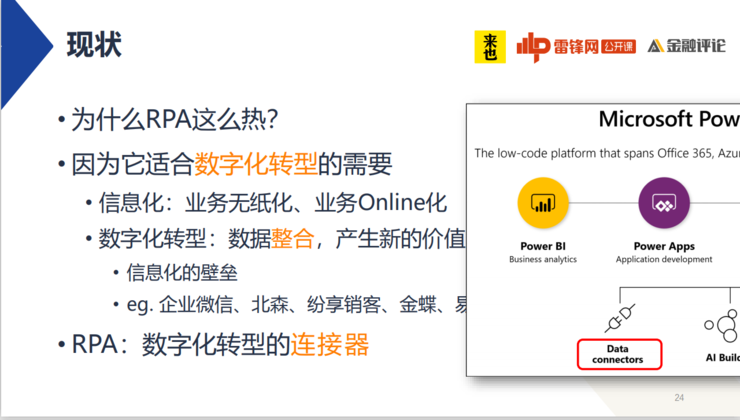Click the line 信息化：业务无纸化、业务Online化
This screenshot has width=740, height=420.
point(272,203)
